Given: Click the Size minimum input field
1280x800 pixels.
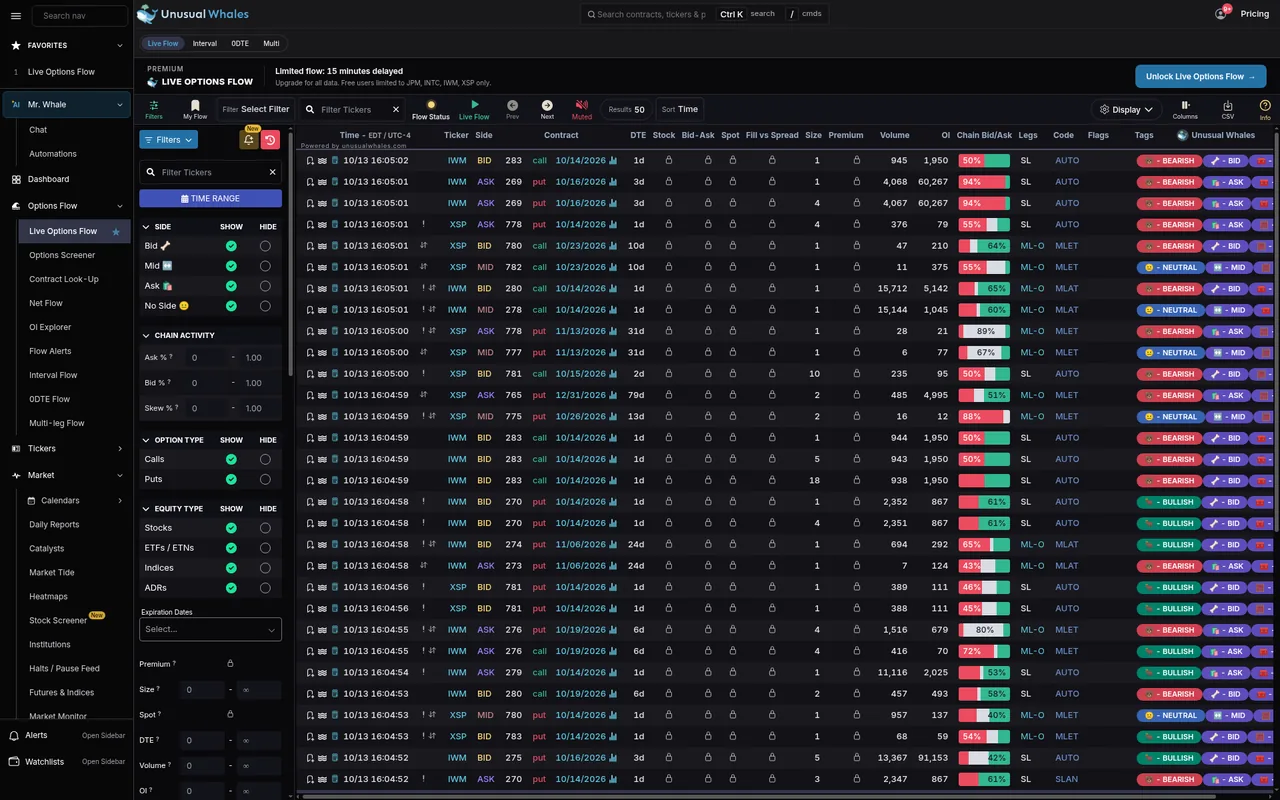Looking at the screenshot, I should point(203,690).
